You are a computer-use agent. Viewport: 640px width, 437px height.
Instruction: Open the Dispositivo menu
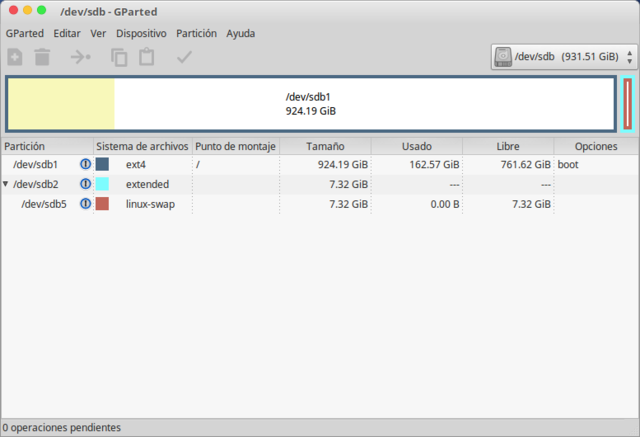coord(141,33)
